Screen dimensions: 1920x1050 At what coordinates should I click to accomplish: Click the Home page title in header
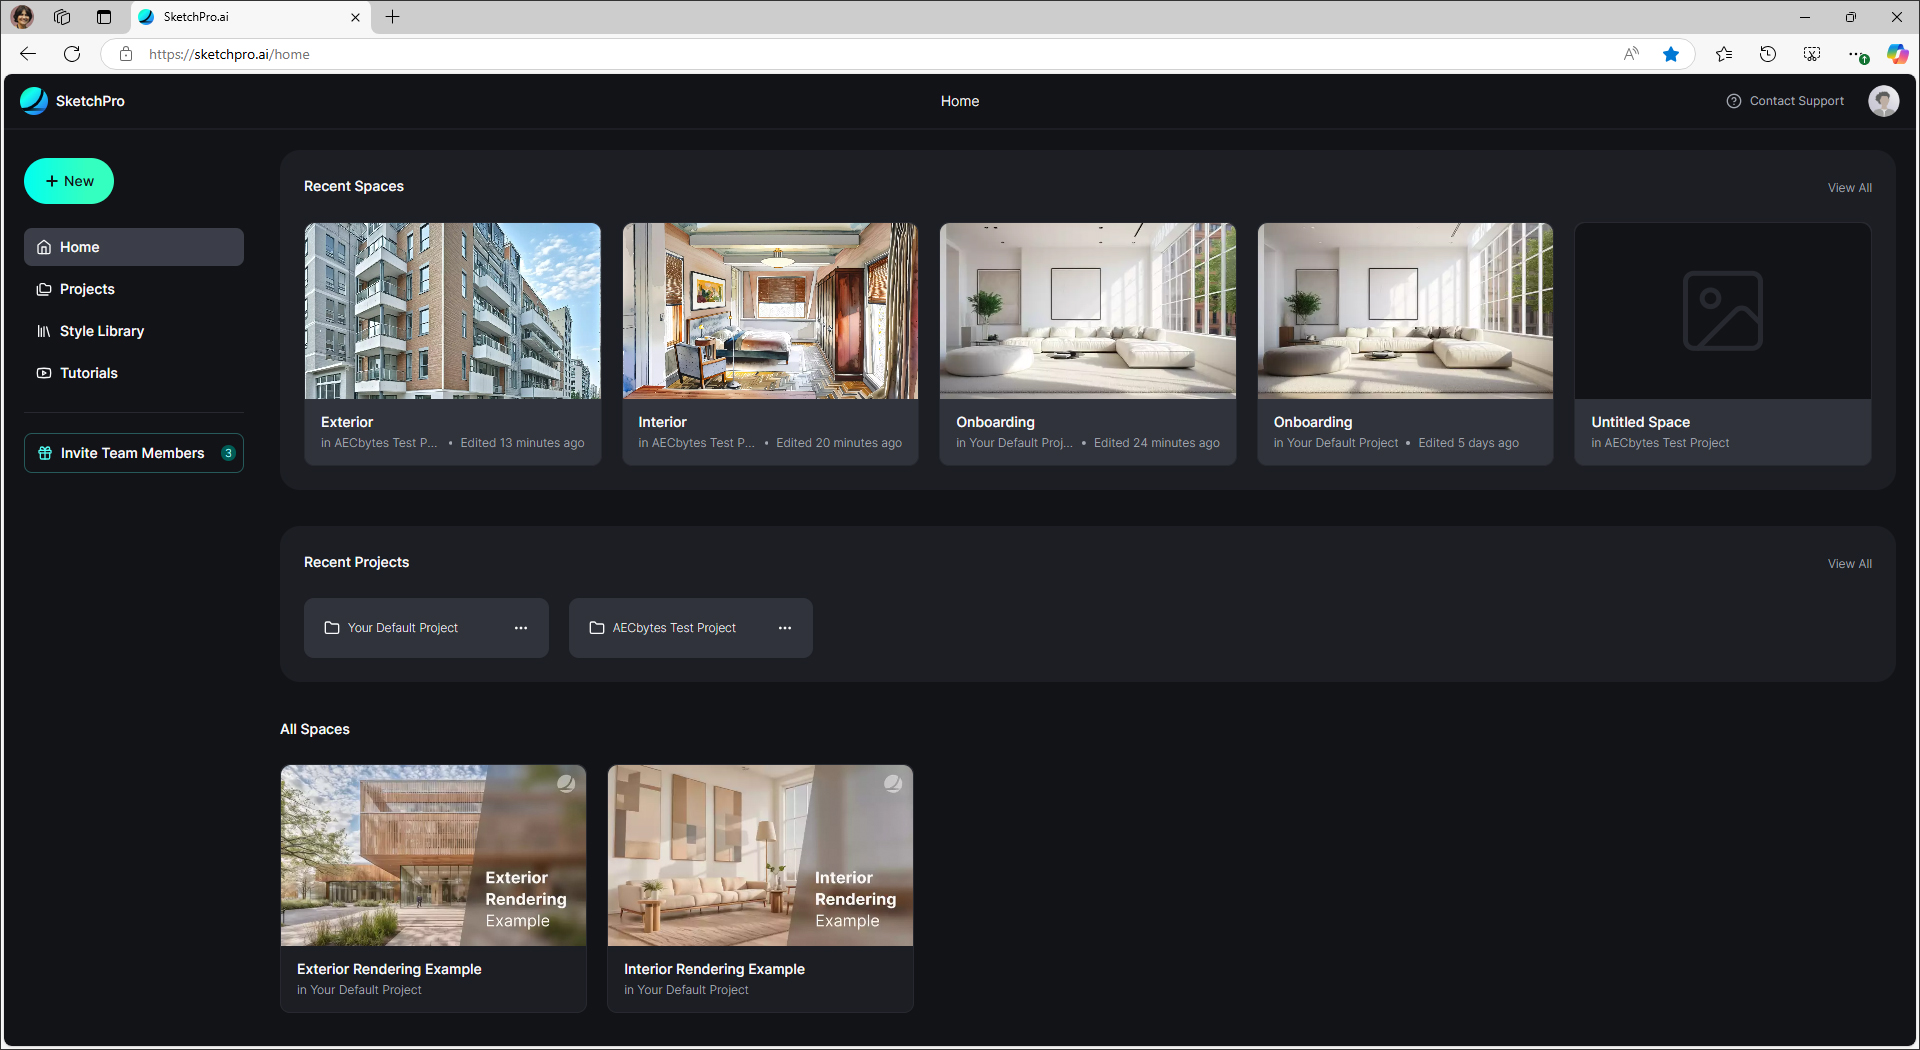coord(960,101)
